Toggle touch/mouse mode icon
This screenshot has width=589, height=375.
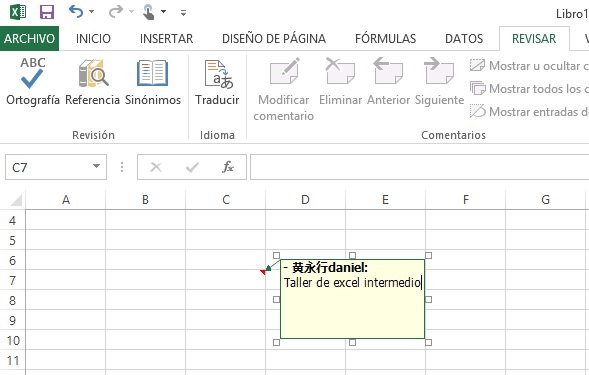click(149, 12)
